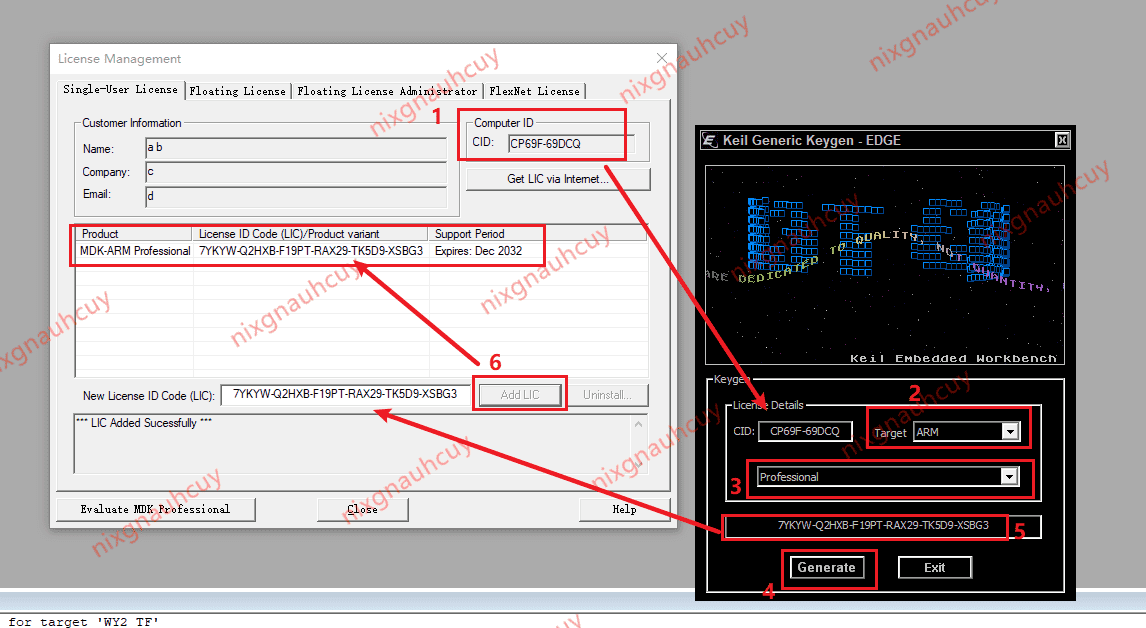Click the Exit button in keygen
The height and width of the screenshot is (628, 1146).
tap(934, 567)
